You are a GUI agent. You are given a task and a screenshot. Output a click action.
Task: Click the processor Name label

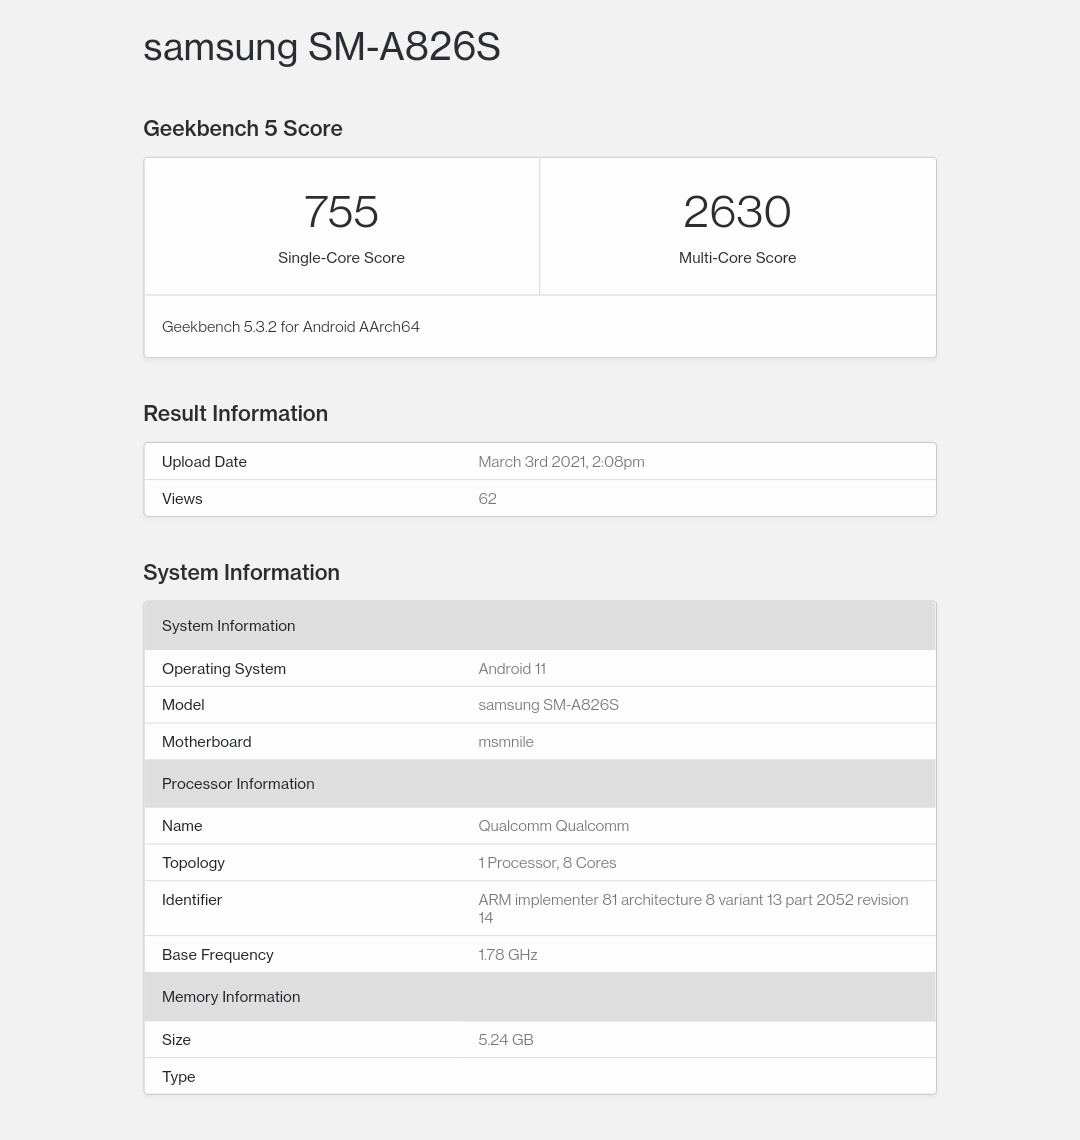(182, 826)
